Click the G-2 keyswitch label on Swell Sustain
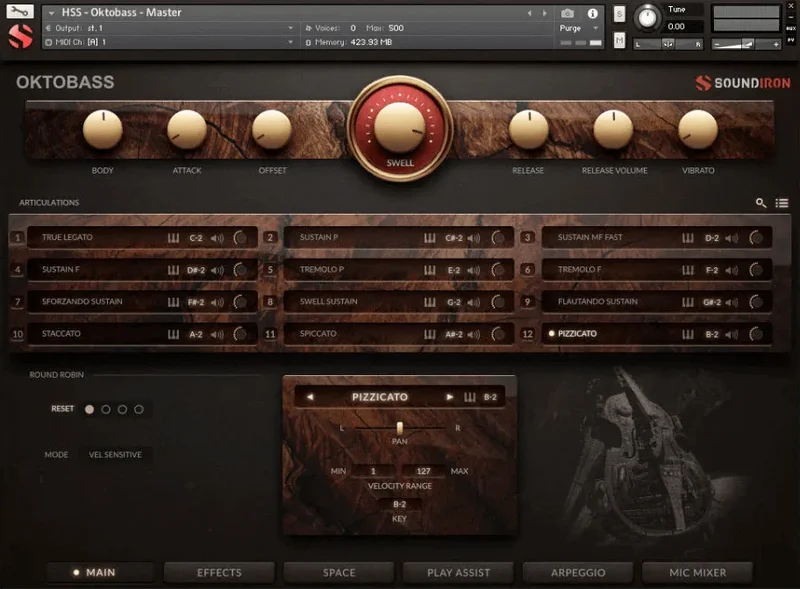The height and width of the screenshot is (589, 800). 454,303
